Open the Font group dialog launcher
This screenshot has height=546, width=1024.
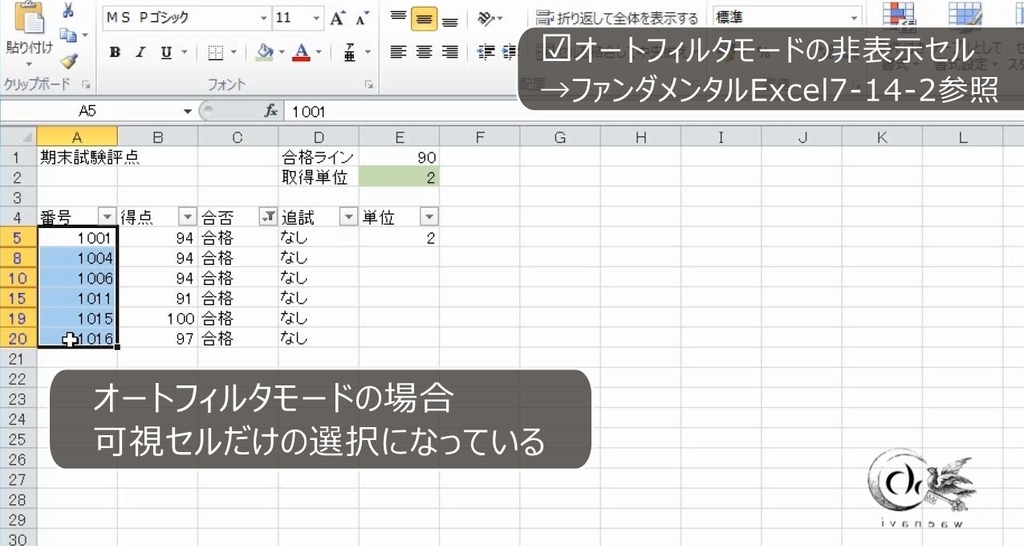369,84
